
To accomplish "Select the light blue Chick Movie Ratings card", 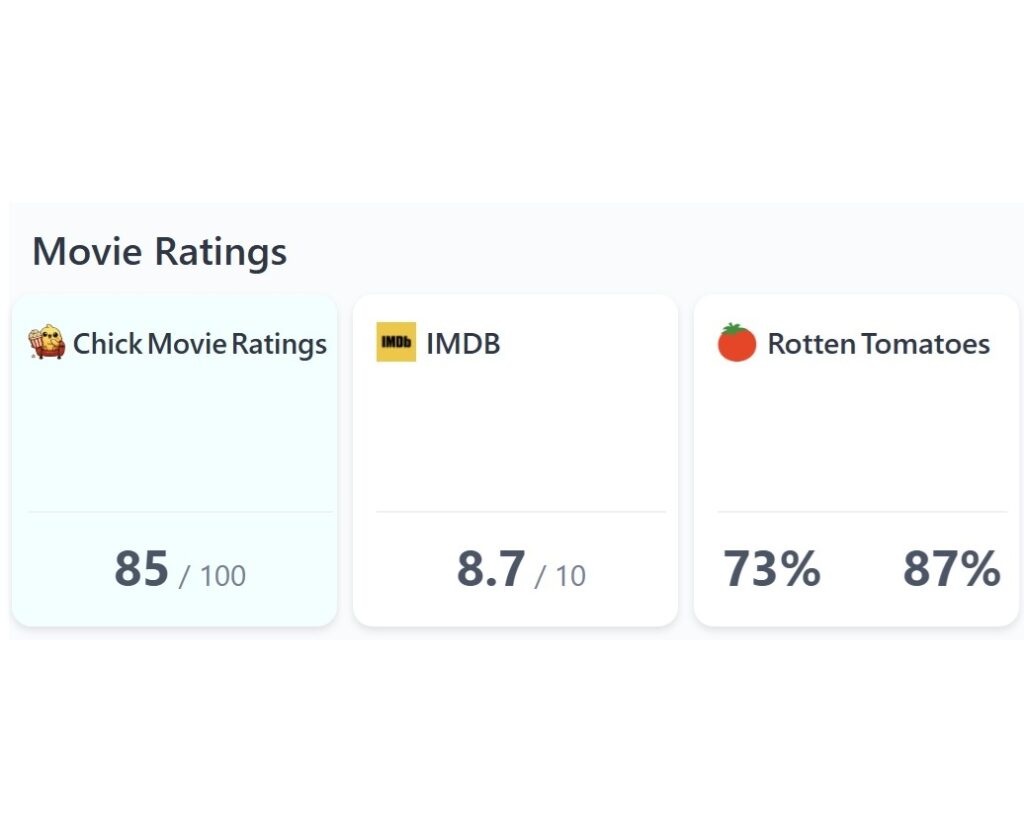I will click(174, 460).
